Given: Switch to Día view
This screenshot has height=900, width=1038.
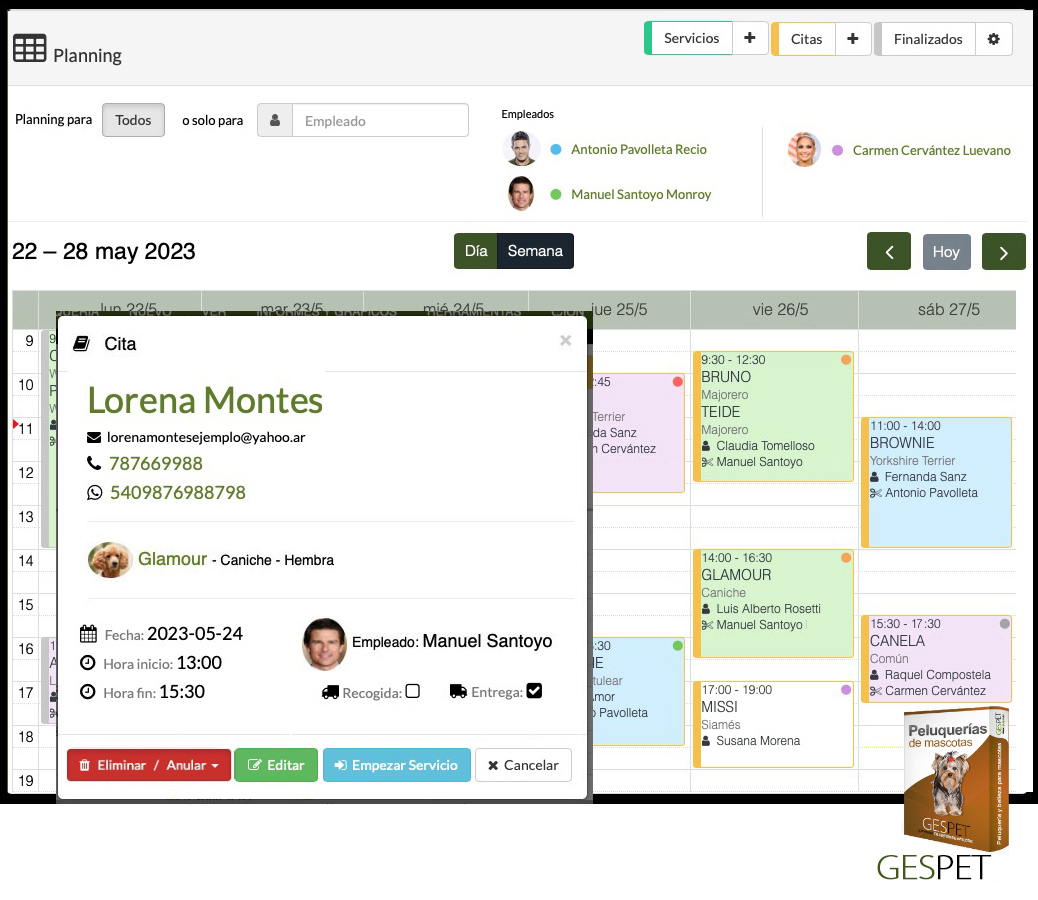Looking at the screenshot, I should 476,251.
